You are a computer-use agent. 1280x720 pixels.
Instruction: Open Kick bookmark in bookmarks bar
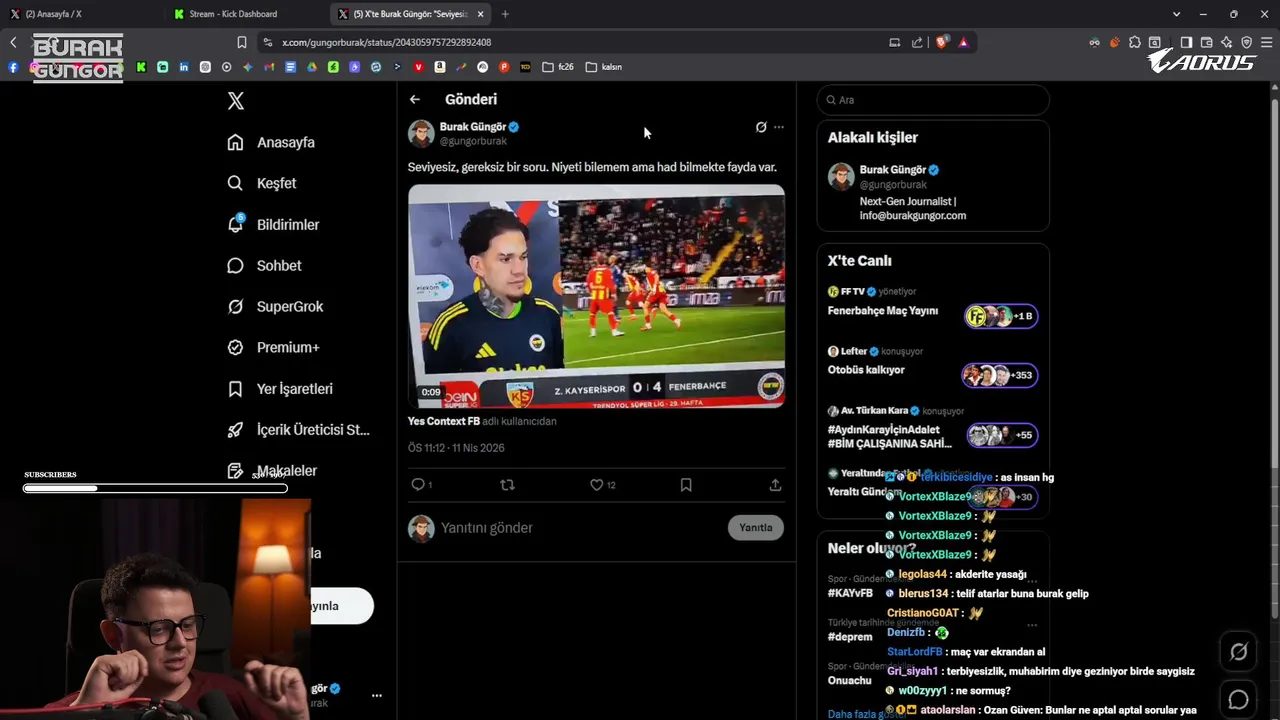[141, 67]
